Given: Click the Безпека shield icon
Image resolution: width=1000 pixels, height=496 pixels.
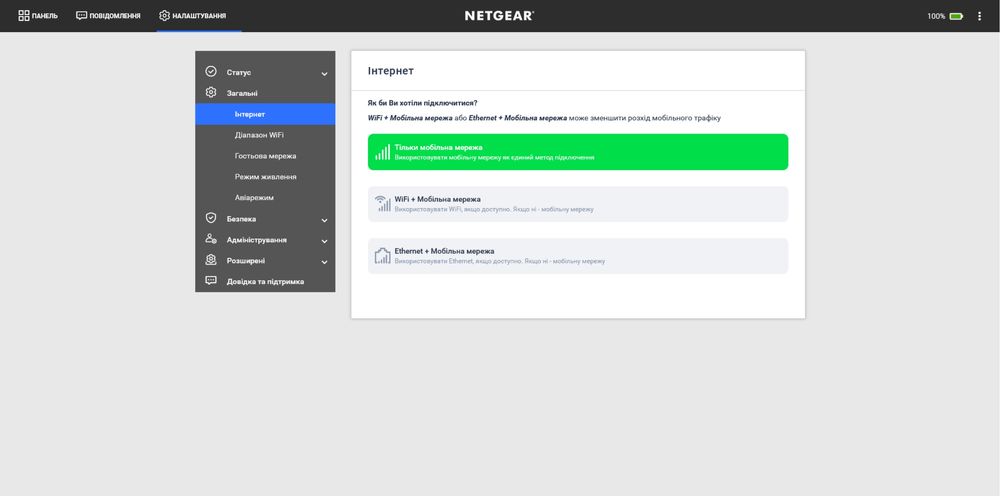Looking at the screenshot, I should 211,218.
